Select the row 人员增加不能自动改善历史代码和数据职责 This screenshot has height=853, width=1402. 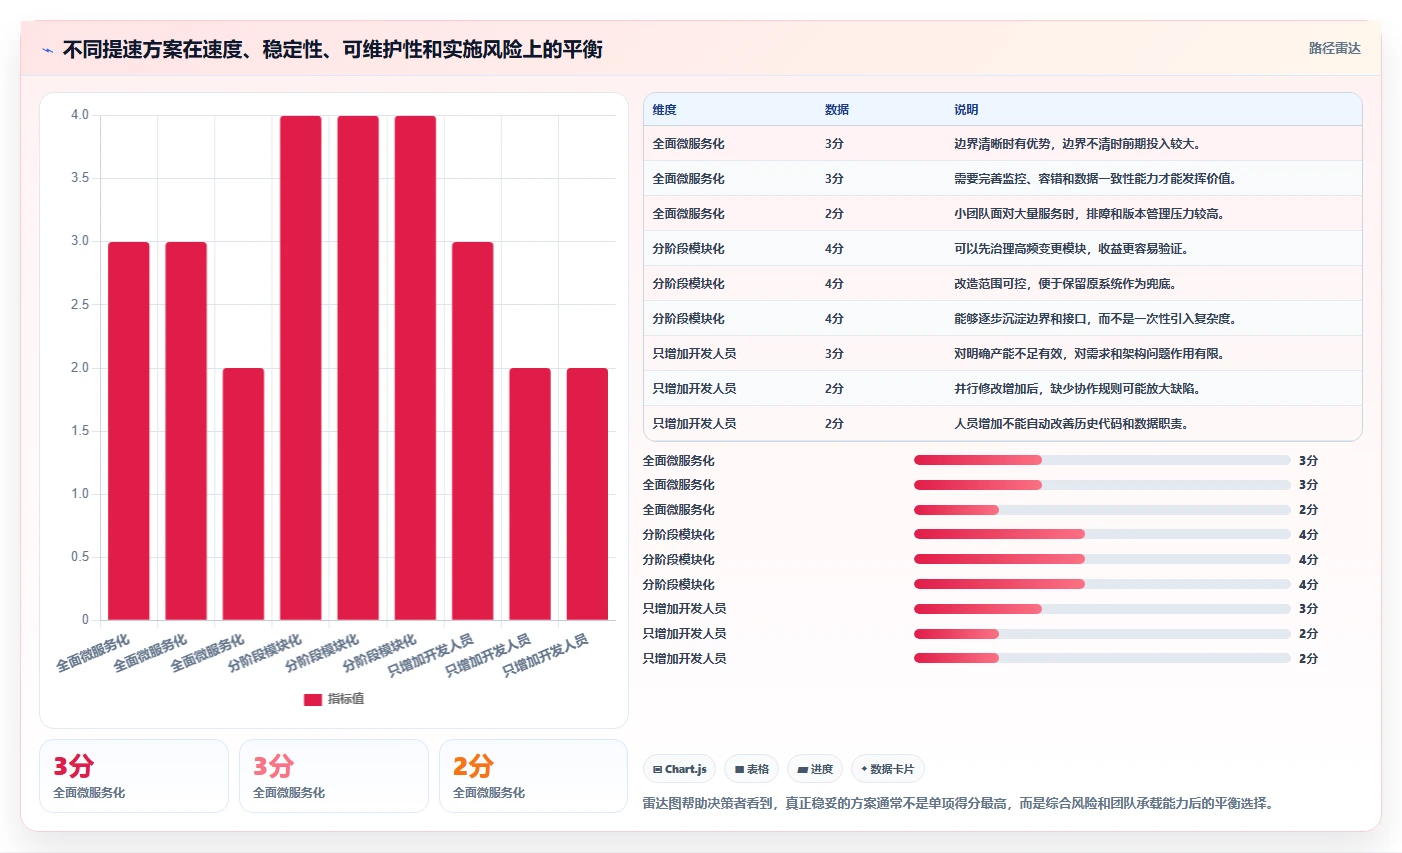click(1003, 423)
